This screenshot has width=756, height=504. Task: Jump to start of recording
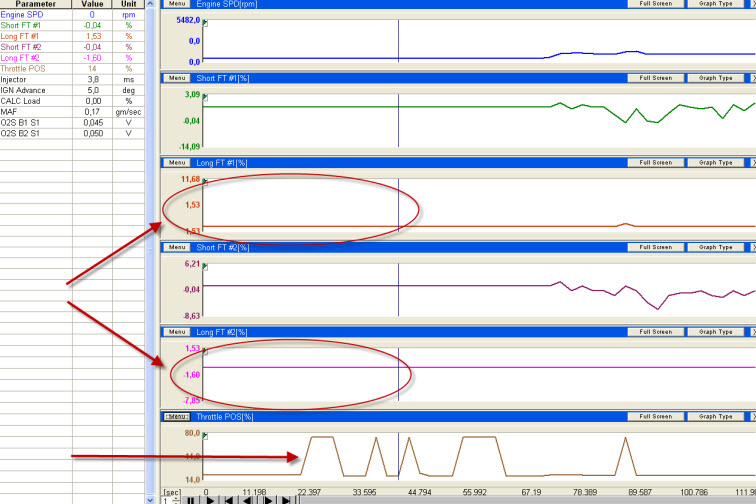(228, 500)
